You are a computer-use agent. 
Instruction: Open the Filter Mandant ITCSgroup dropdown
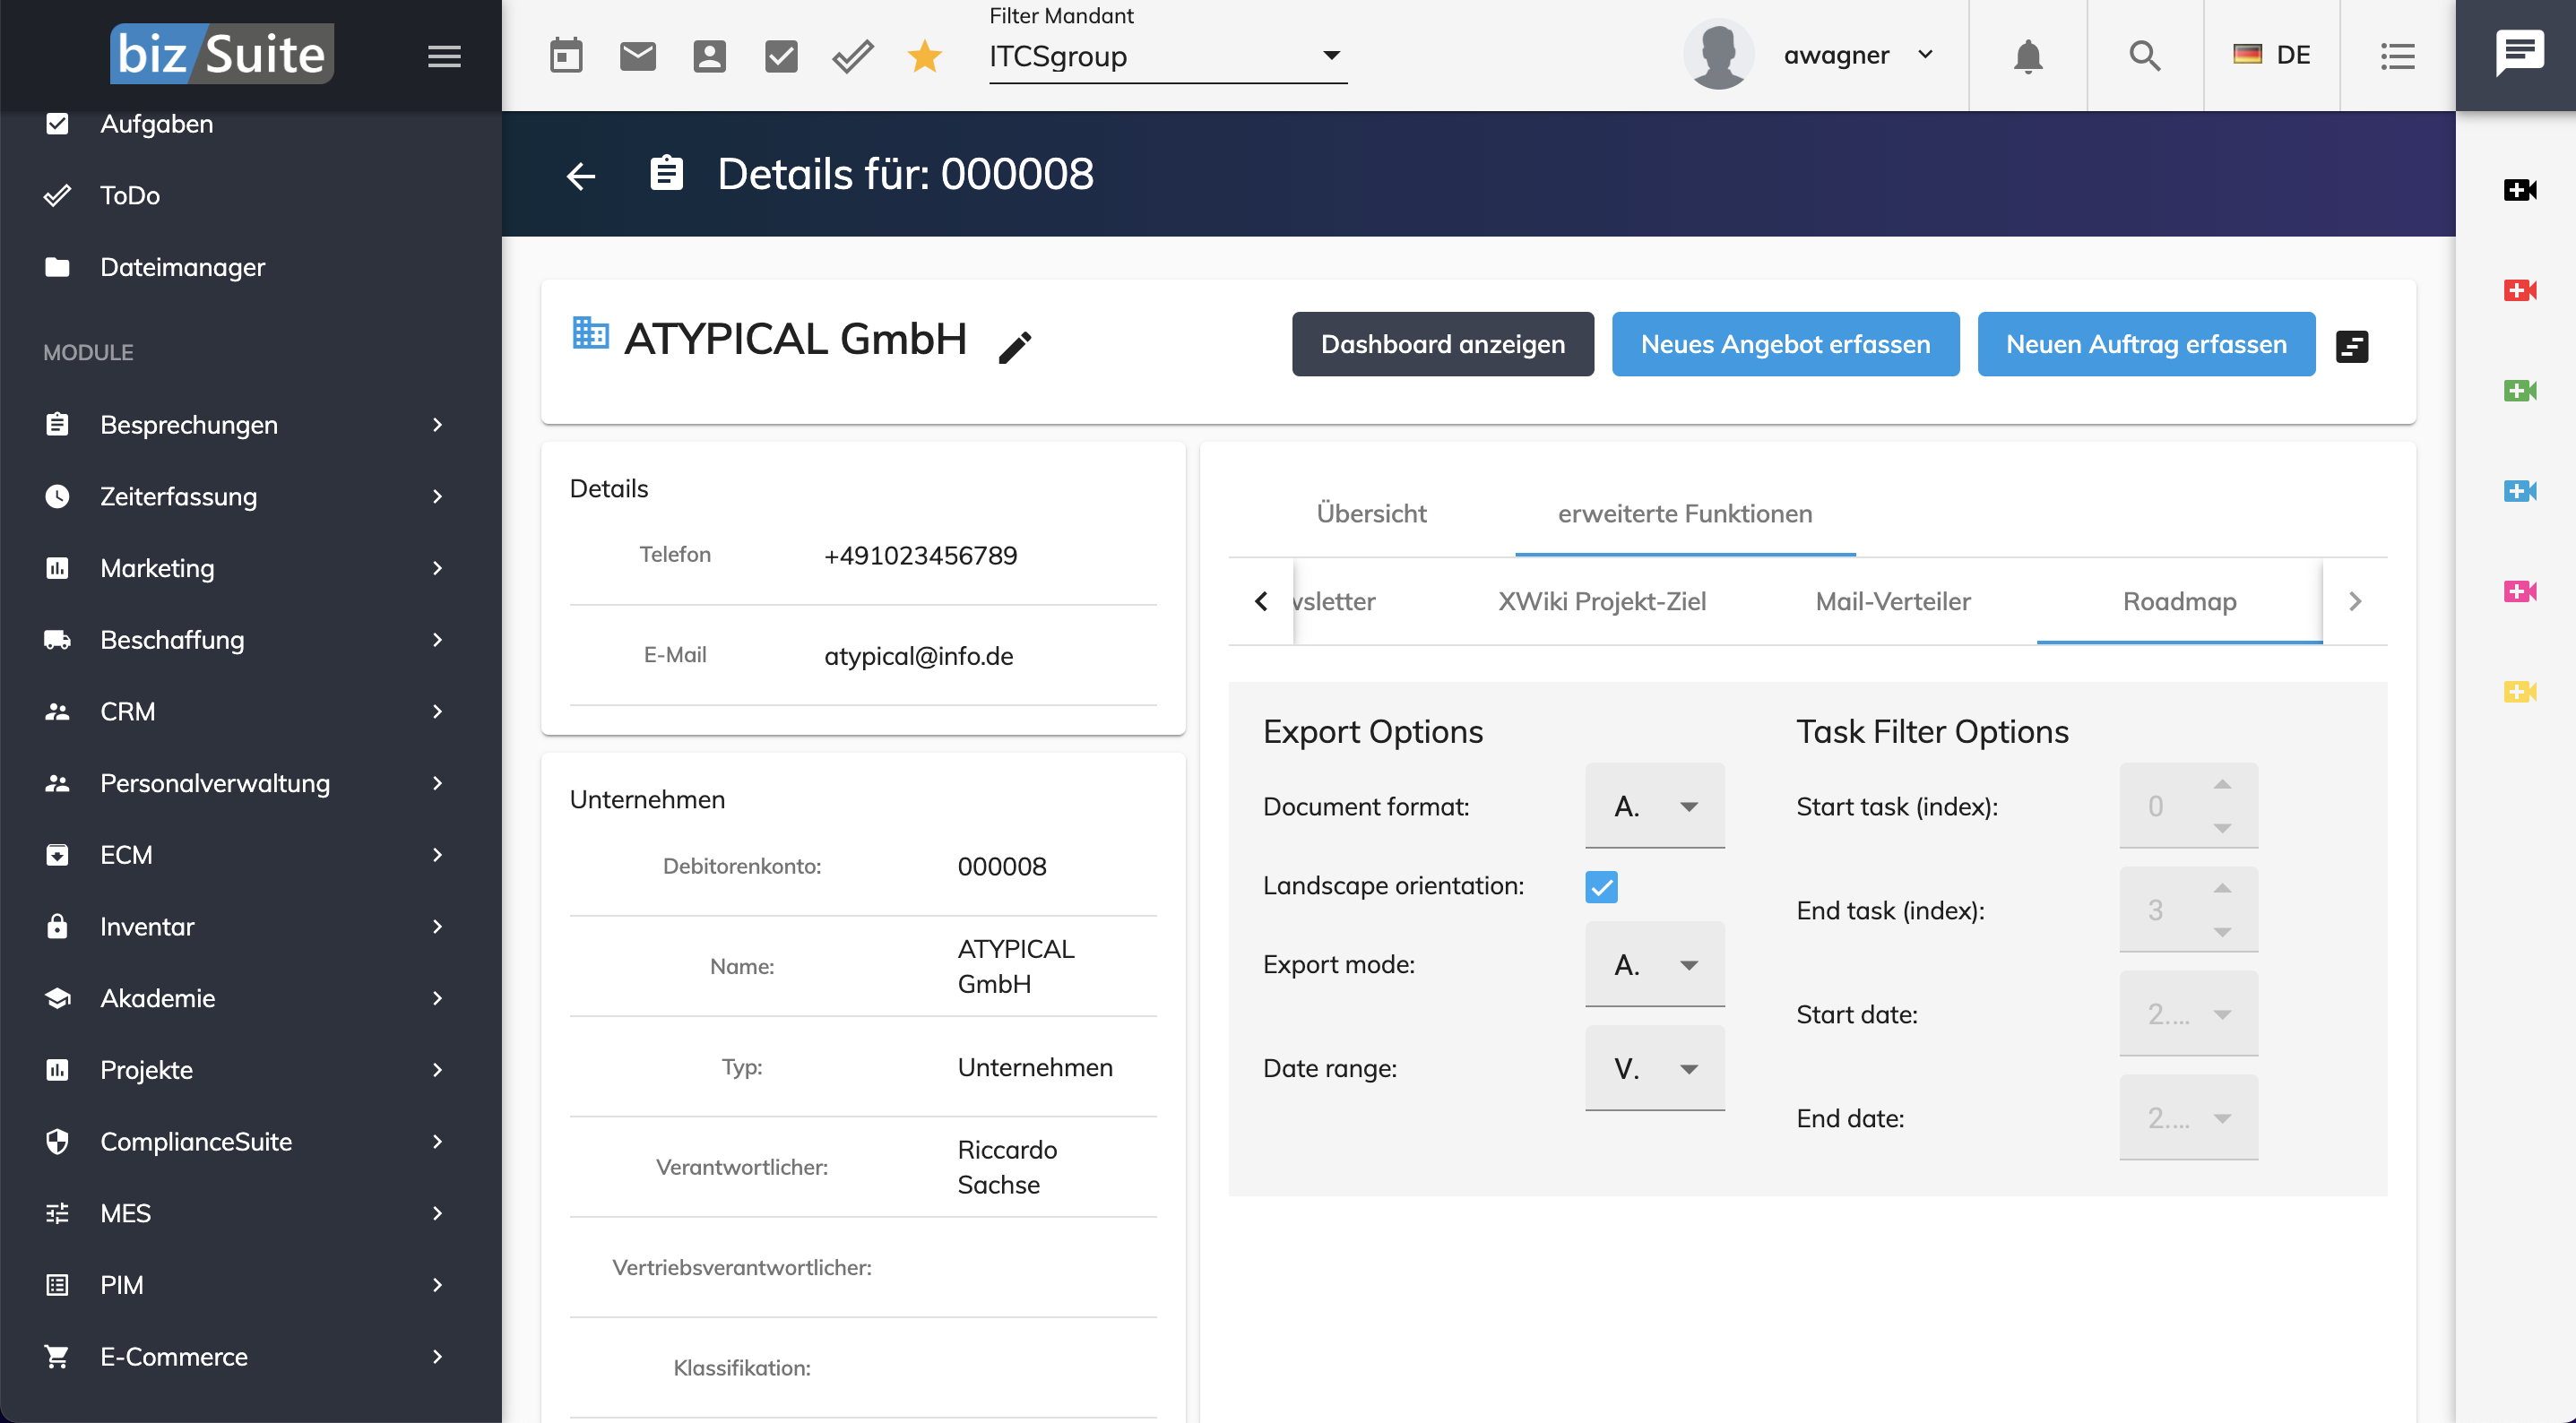(1168, 56)
